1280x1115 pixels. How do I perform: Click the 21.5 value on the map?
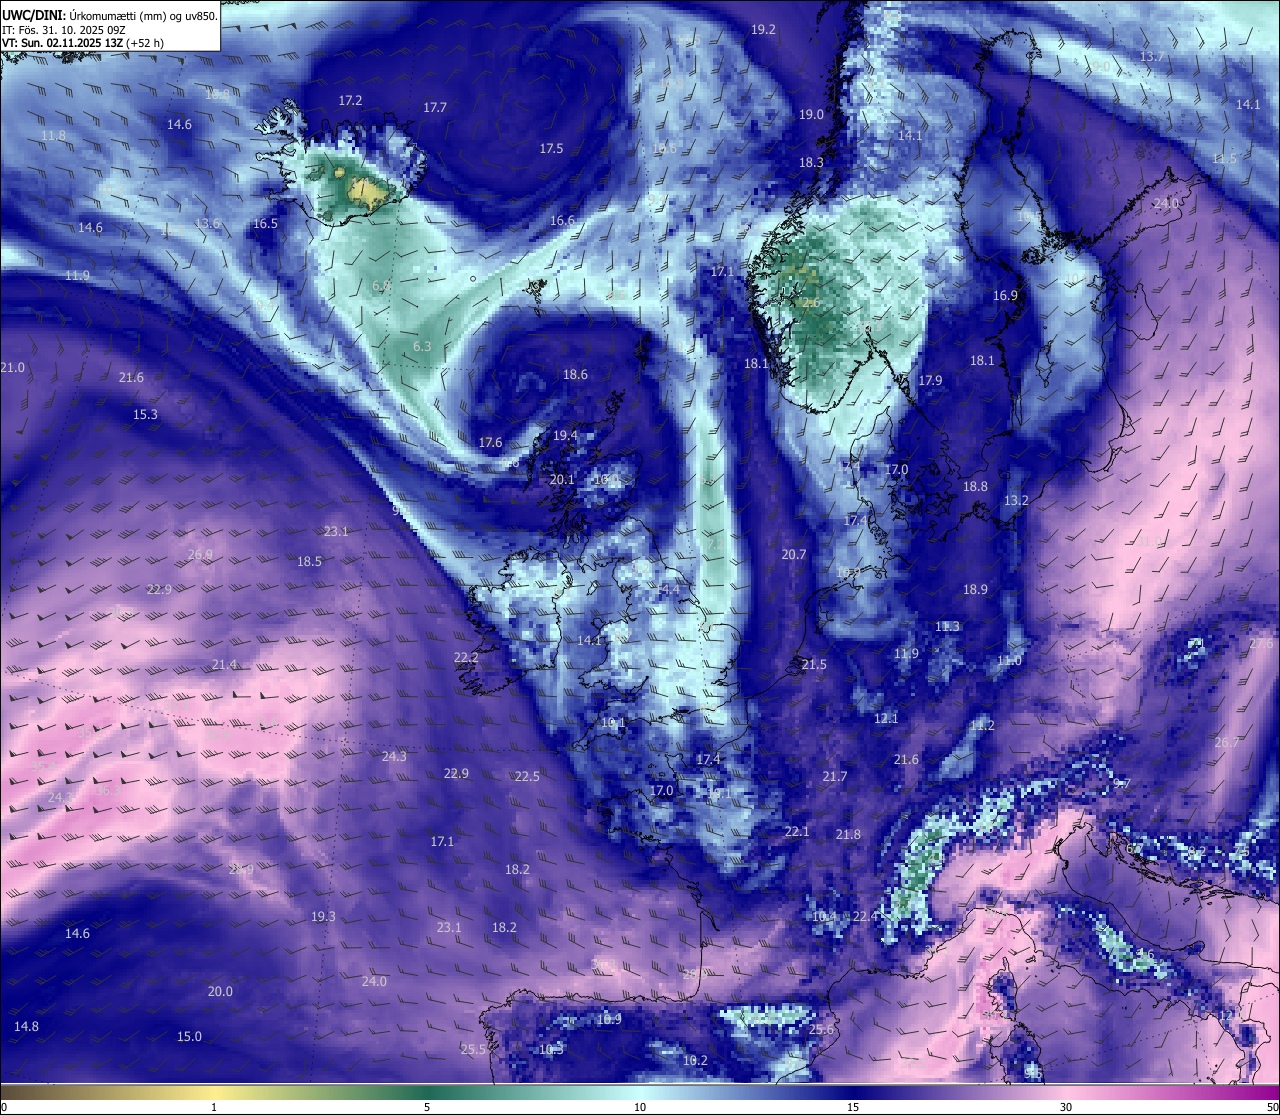pyautogui.click(x=814, y=665)
